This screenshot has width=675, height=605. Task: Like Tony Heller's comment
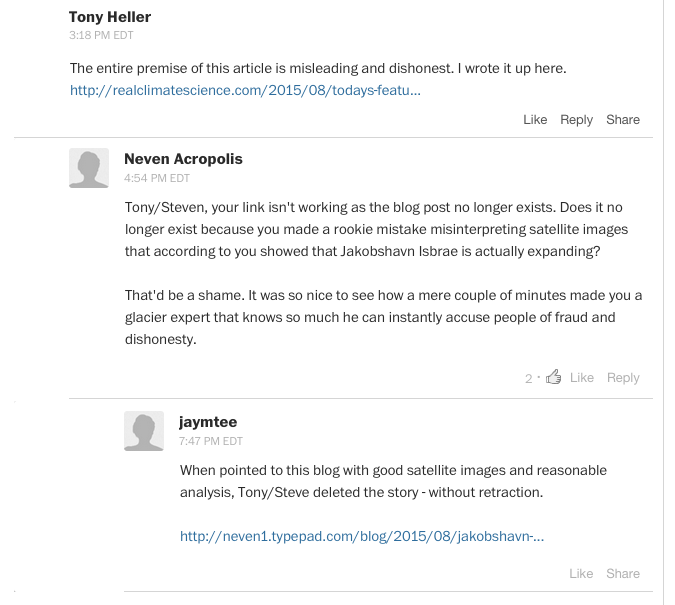[535, 119]
